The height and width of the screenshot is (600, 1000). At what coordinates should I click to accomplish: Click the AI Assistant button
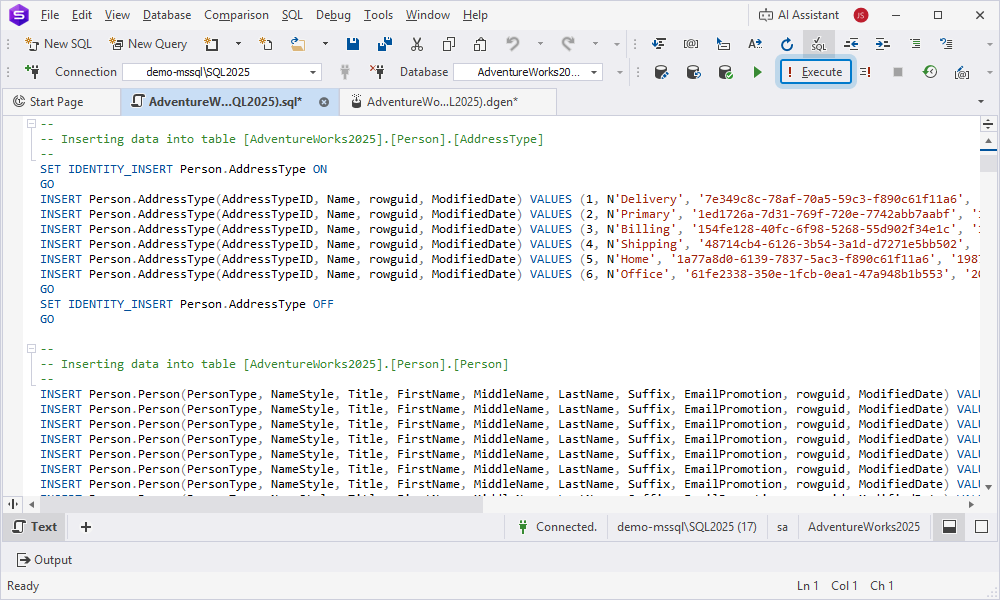pos(798,15)
